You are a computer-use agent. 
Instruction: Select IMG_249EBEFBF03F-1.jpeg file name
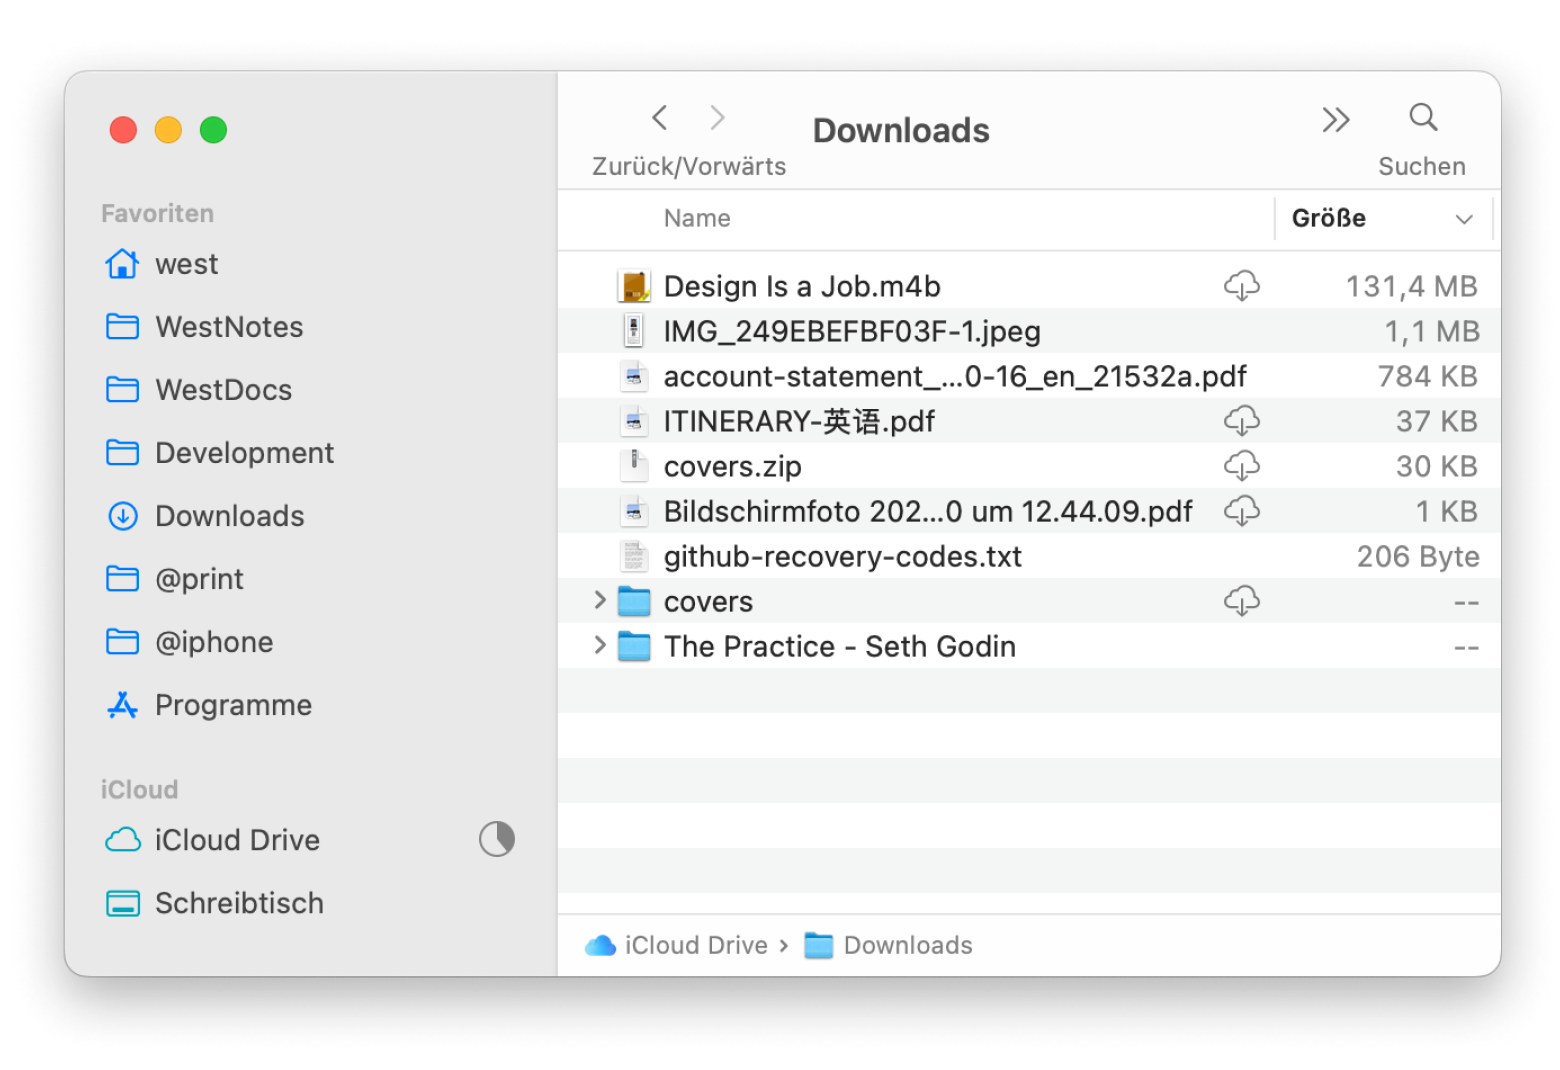point(852,331)
